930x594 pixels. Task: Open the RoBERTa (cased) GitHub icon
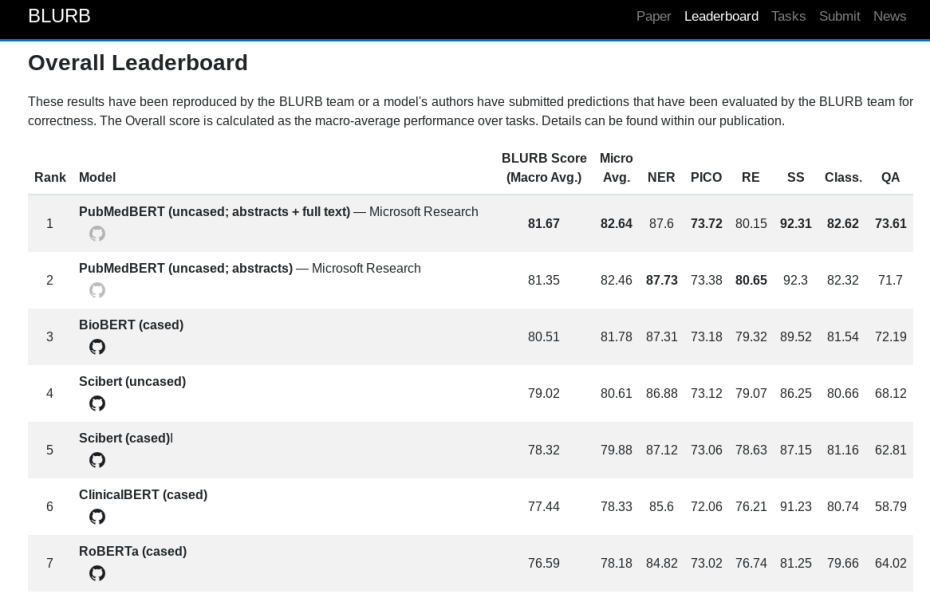(97, 573)
